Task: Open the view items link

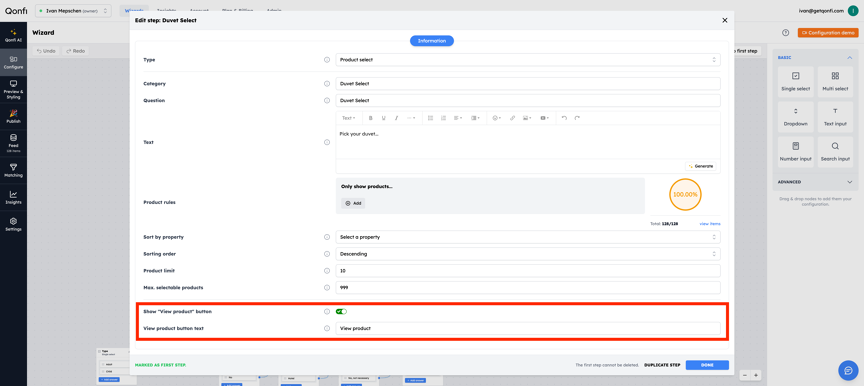Action: click(x=710, y=224)
